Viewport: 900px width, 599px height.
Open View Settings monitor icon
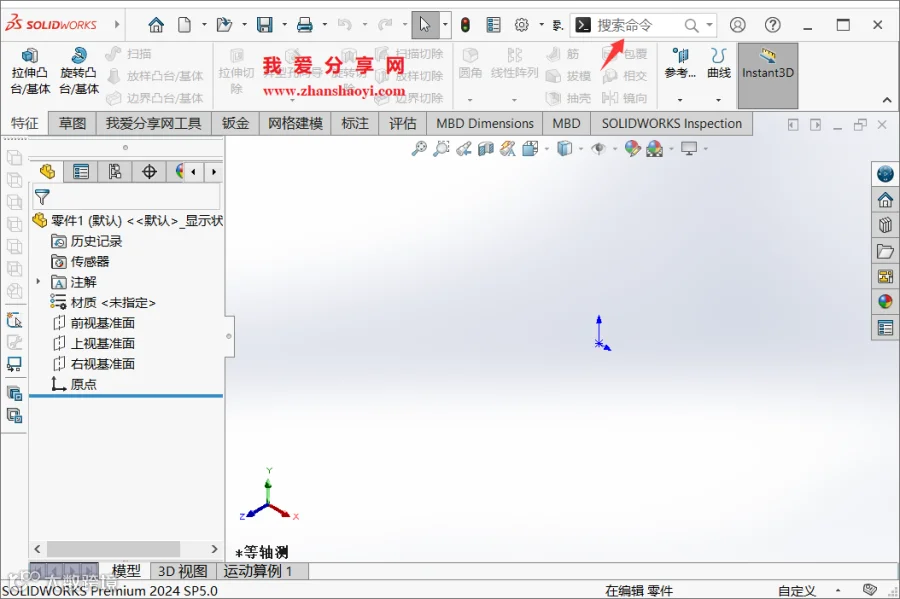point(689,149)
